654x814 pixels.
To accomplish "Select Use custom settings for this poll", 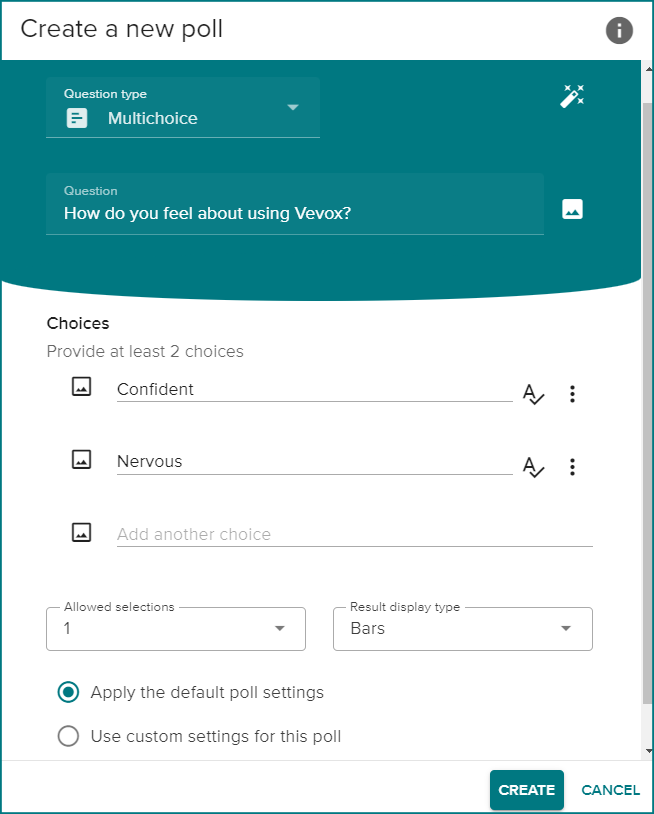I will (68, 737).
